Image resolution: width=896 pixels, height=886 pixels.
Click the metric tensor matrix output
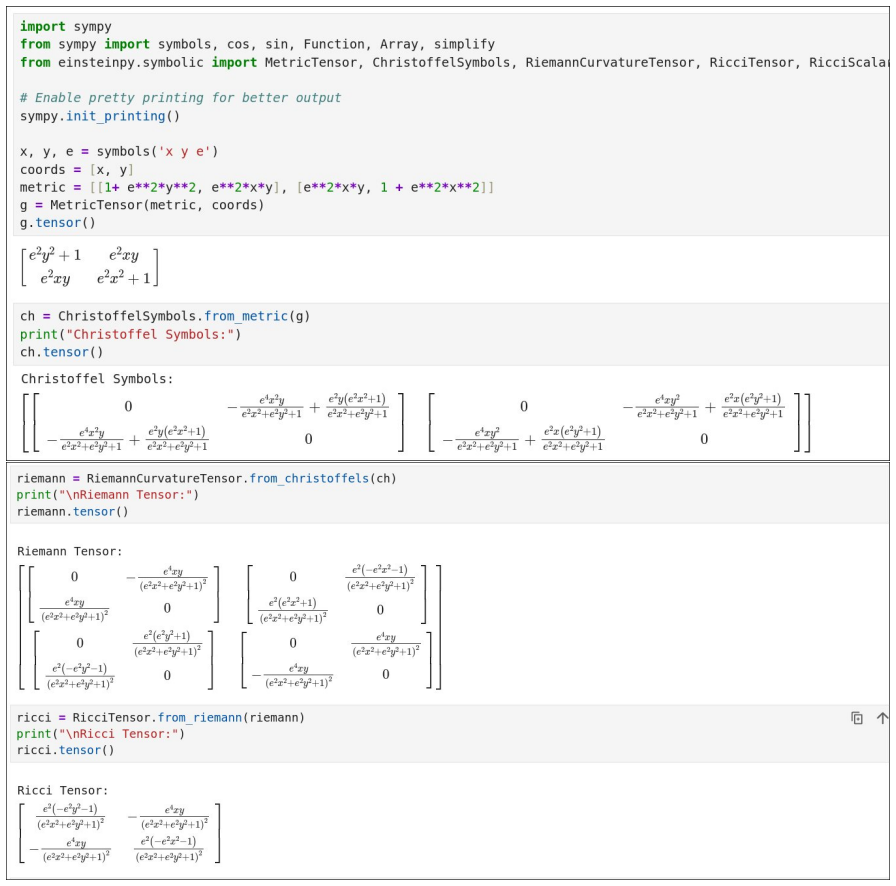coord(90,267)
